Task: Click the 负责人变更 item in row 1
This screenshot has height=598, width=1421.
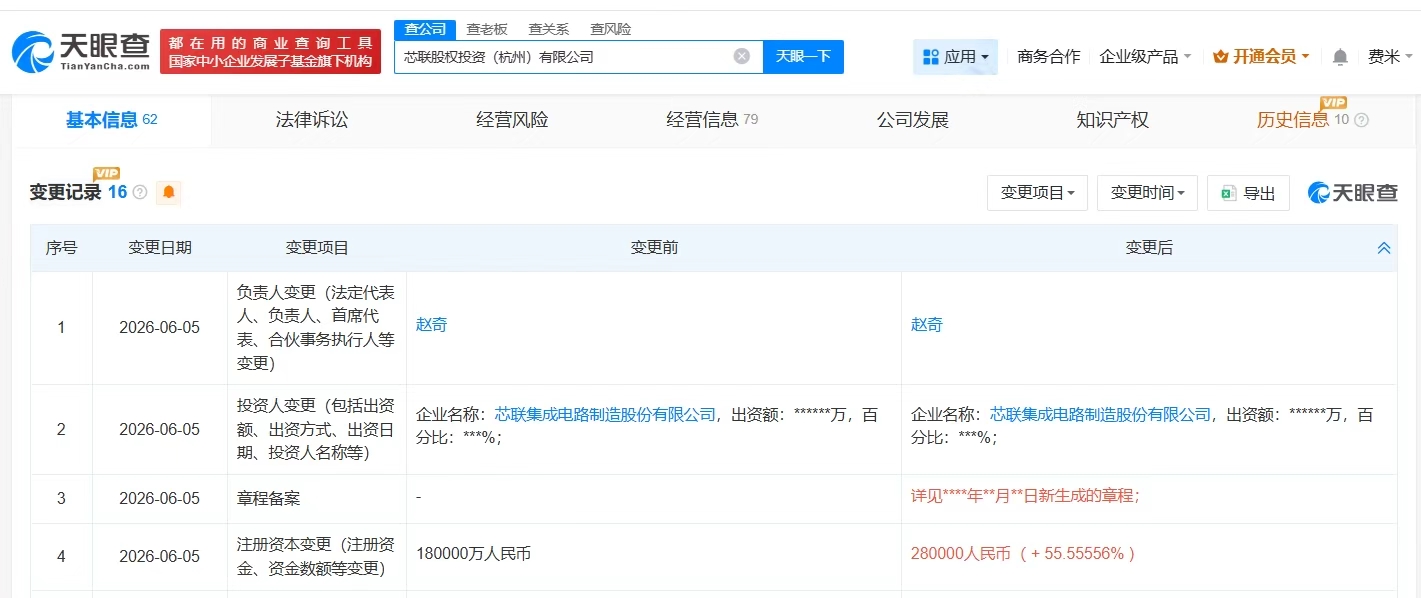Action: pos(316,328)
